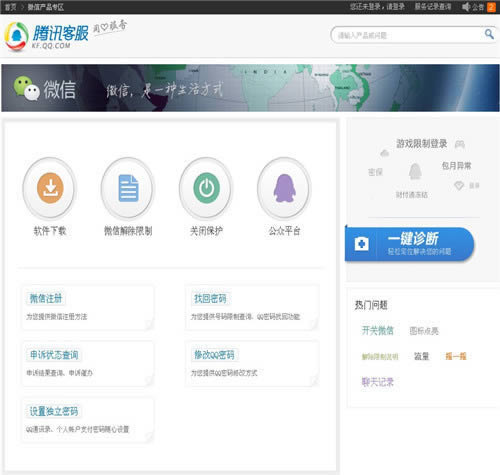The height and width of the screenshot is (475, 500).
Task: Click the 关闭保护 label
Action: click(207, 231)
